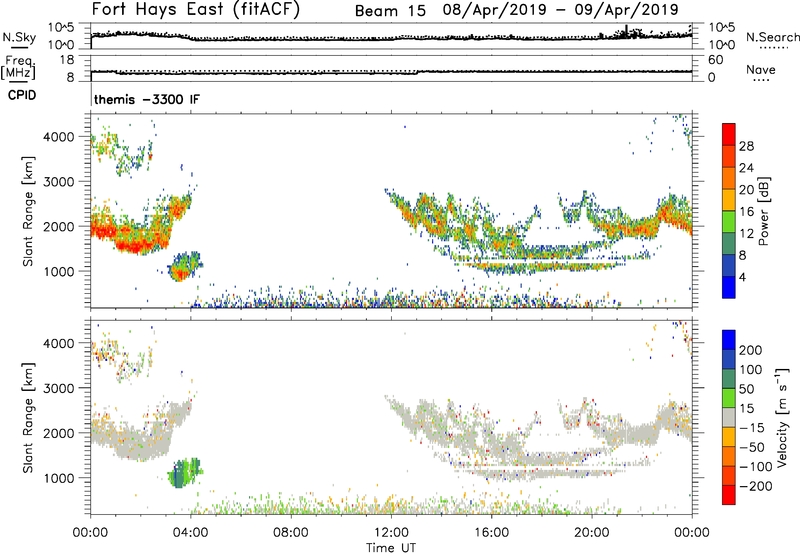Click the date range '08/Apr/2019 - 09/Apr/2019'

[x=561, y=10]
